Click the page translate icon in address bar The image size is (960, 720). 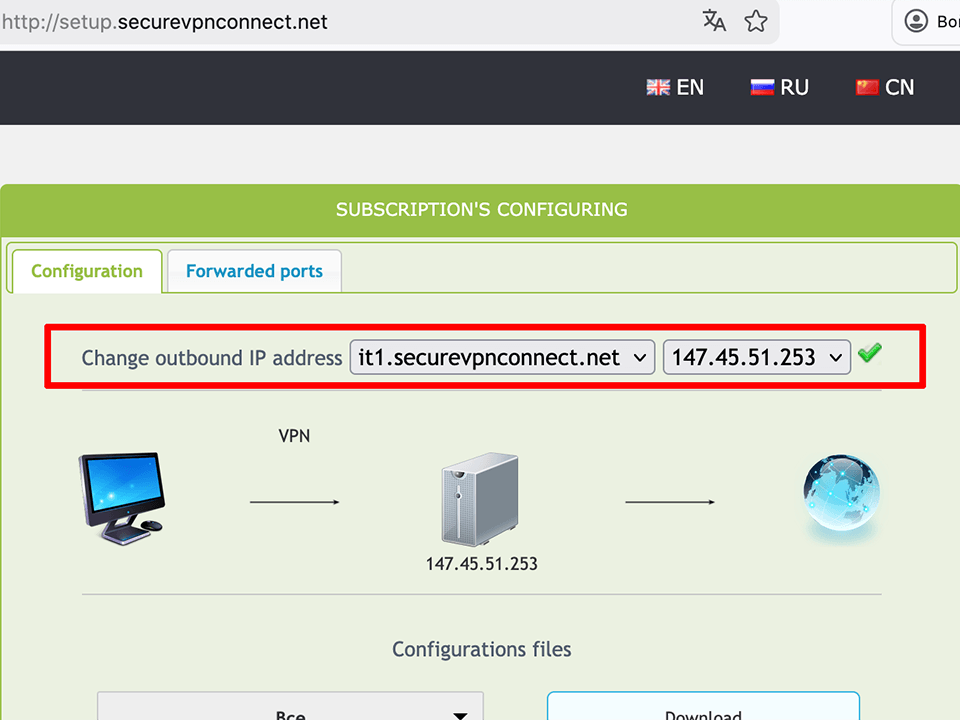714,20
